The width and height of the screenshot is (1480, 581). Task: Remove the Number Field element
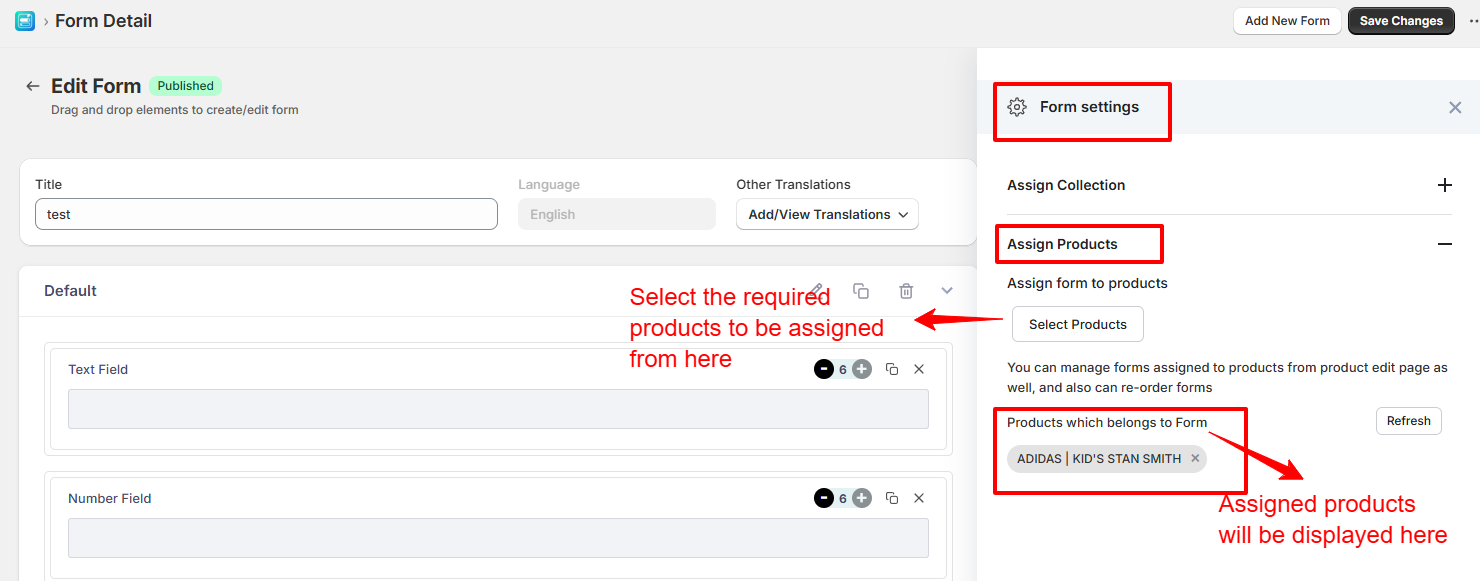tap(919, 498)
